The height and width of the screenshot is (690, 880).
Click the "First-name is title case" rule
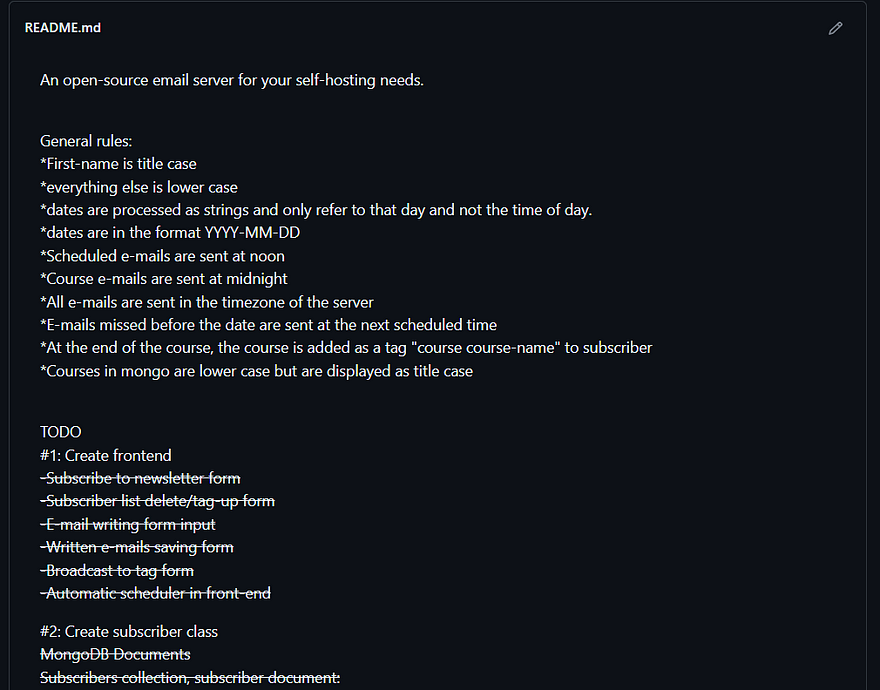coord(118,164)
